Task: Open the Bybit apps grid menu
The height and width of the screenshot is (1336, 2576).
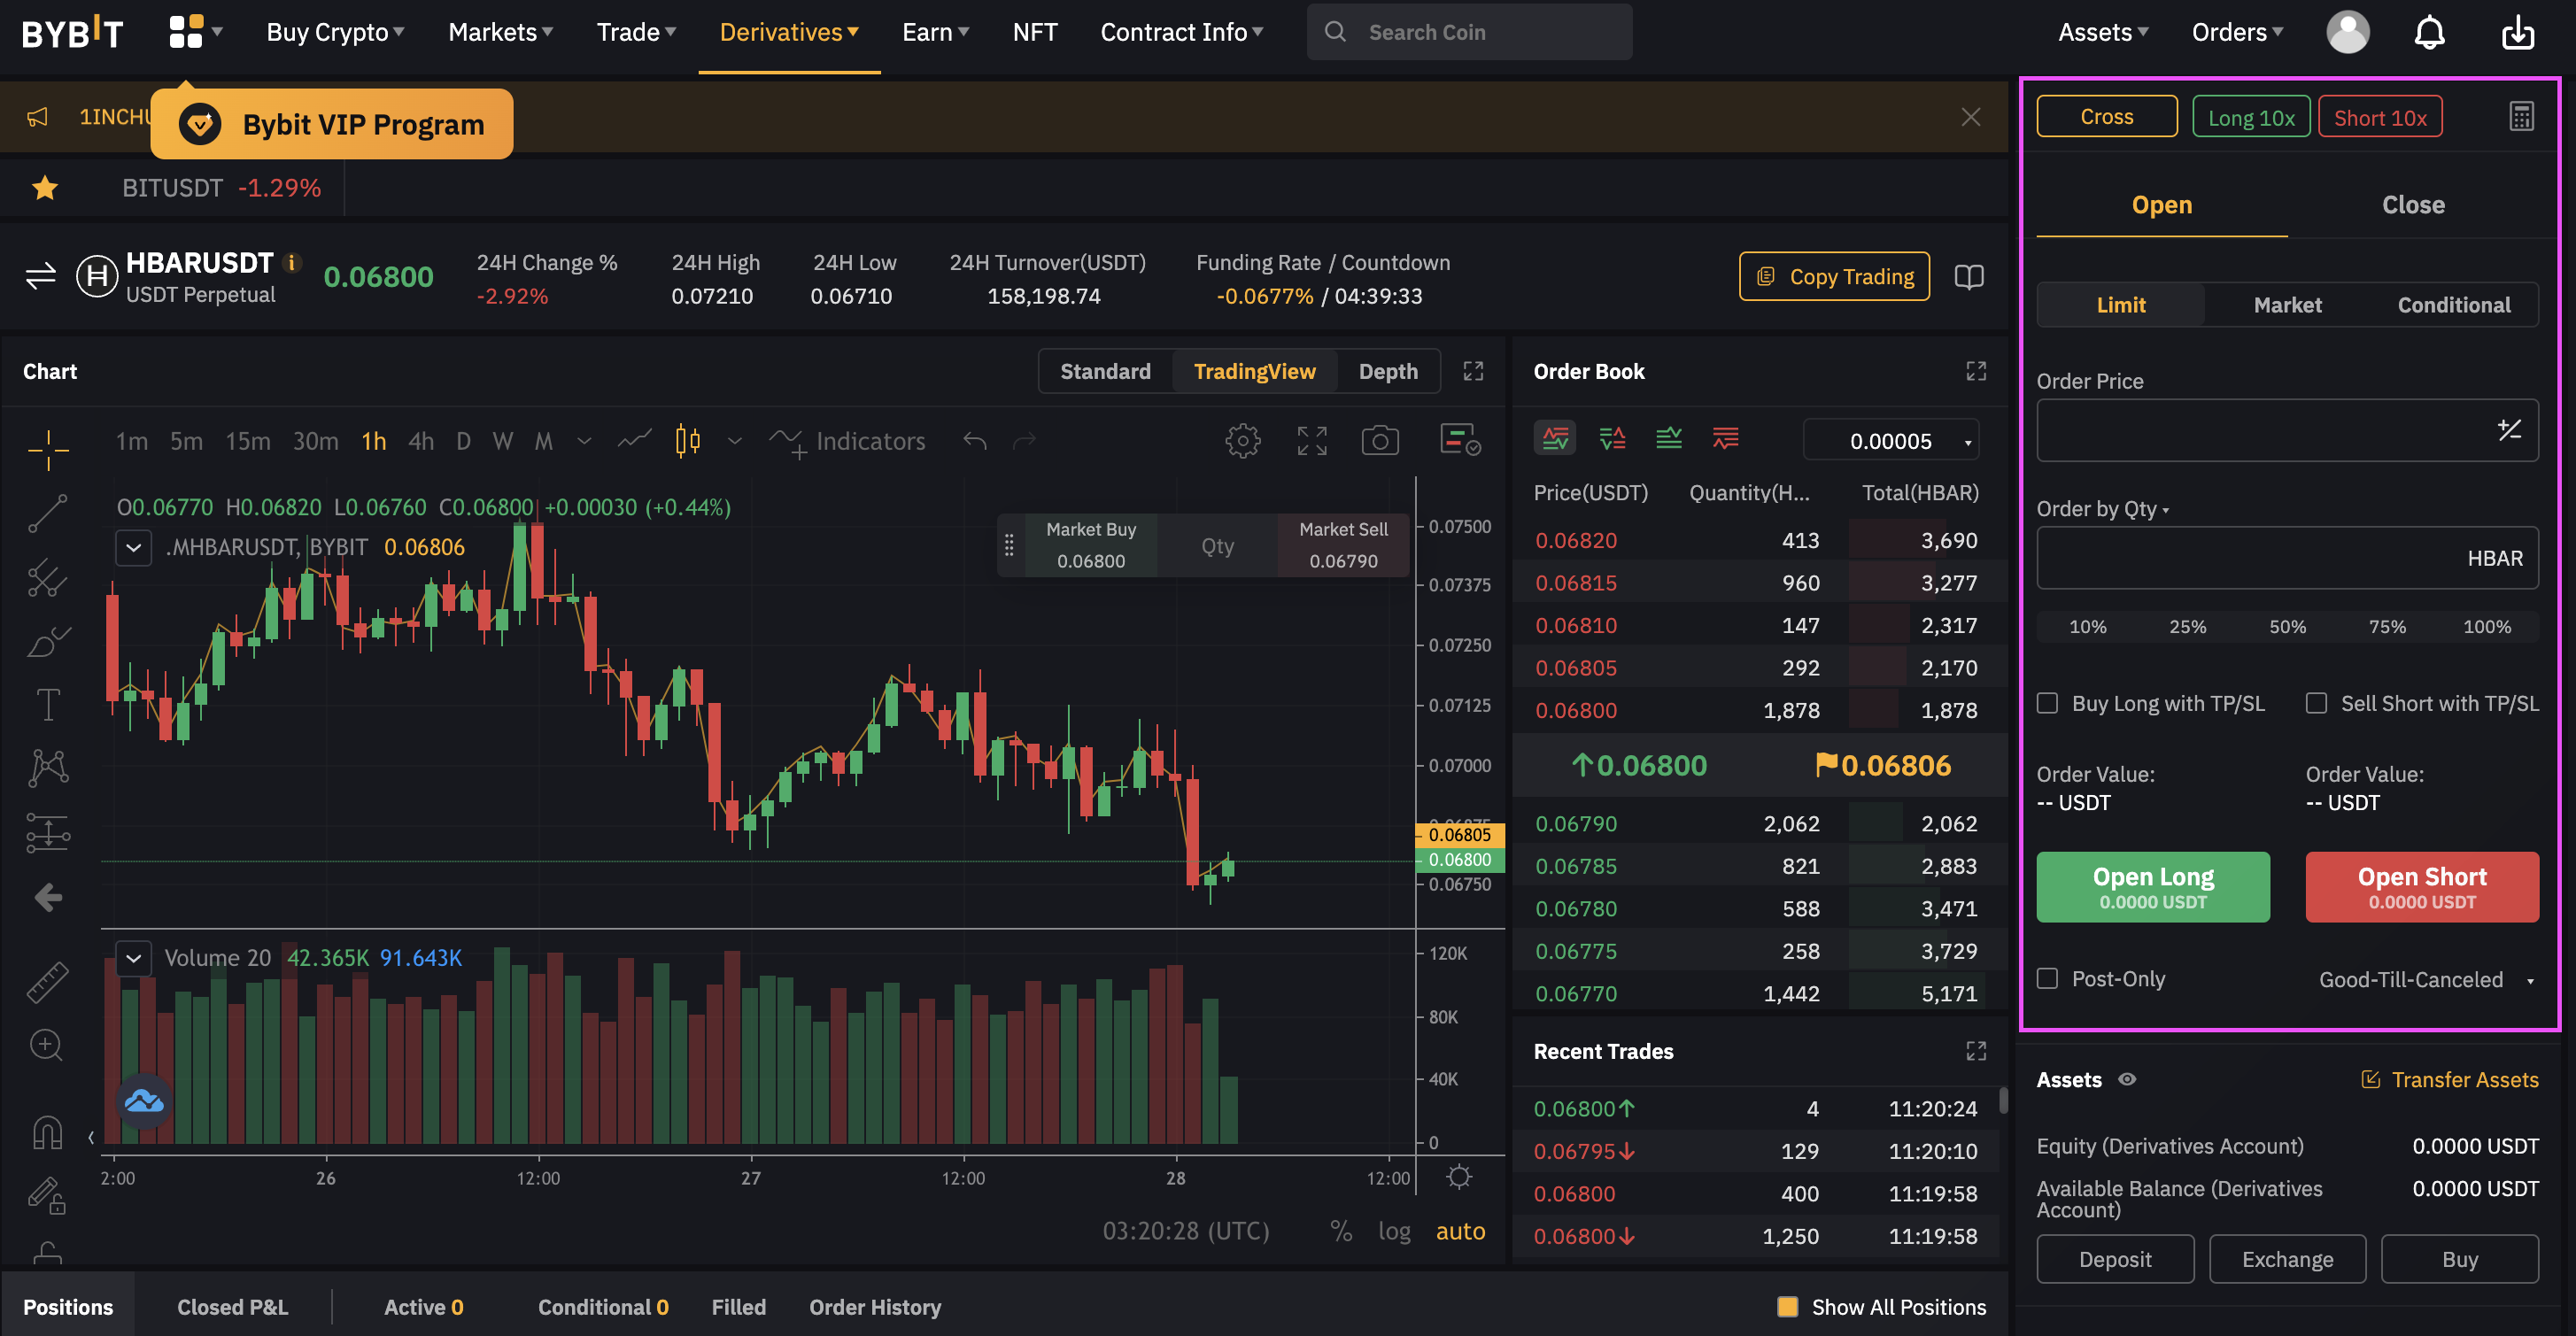Action: tap(186, 32)
